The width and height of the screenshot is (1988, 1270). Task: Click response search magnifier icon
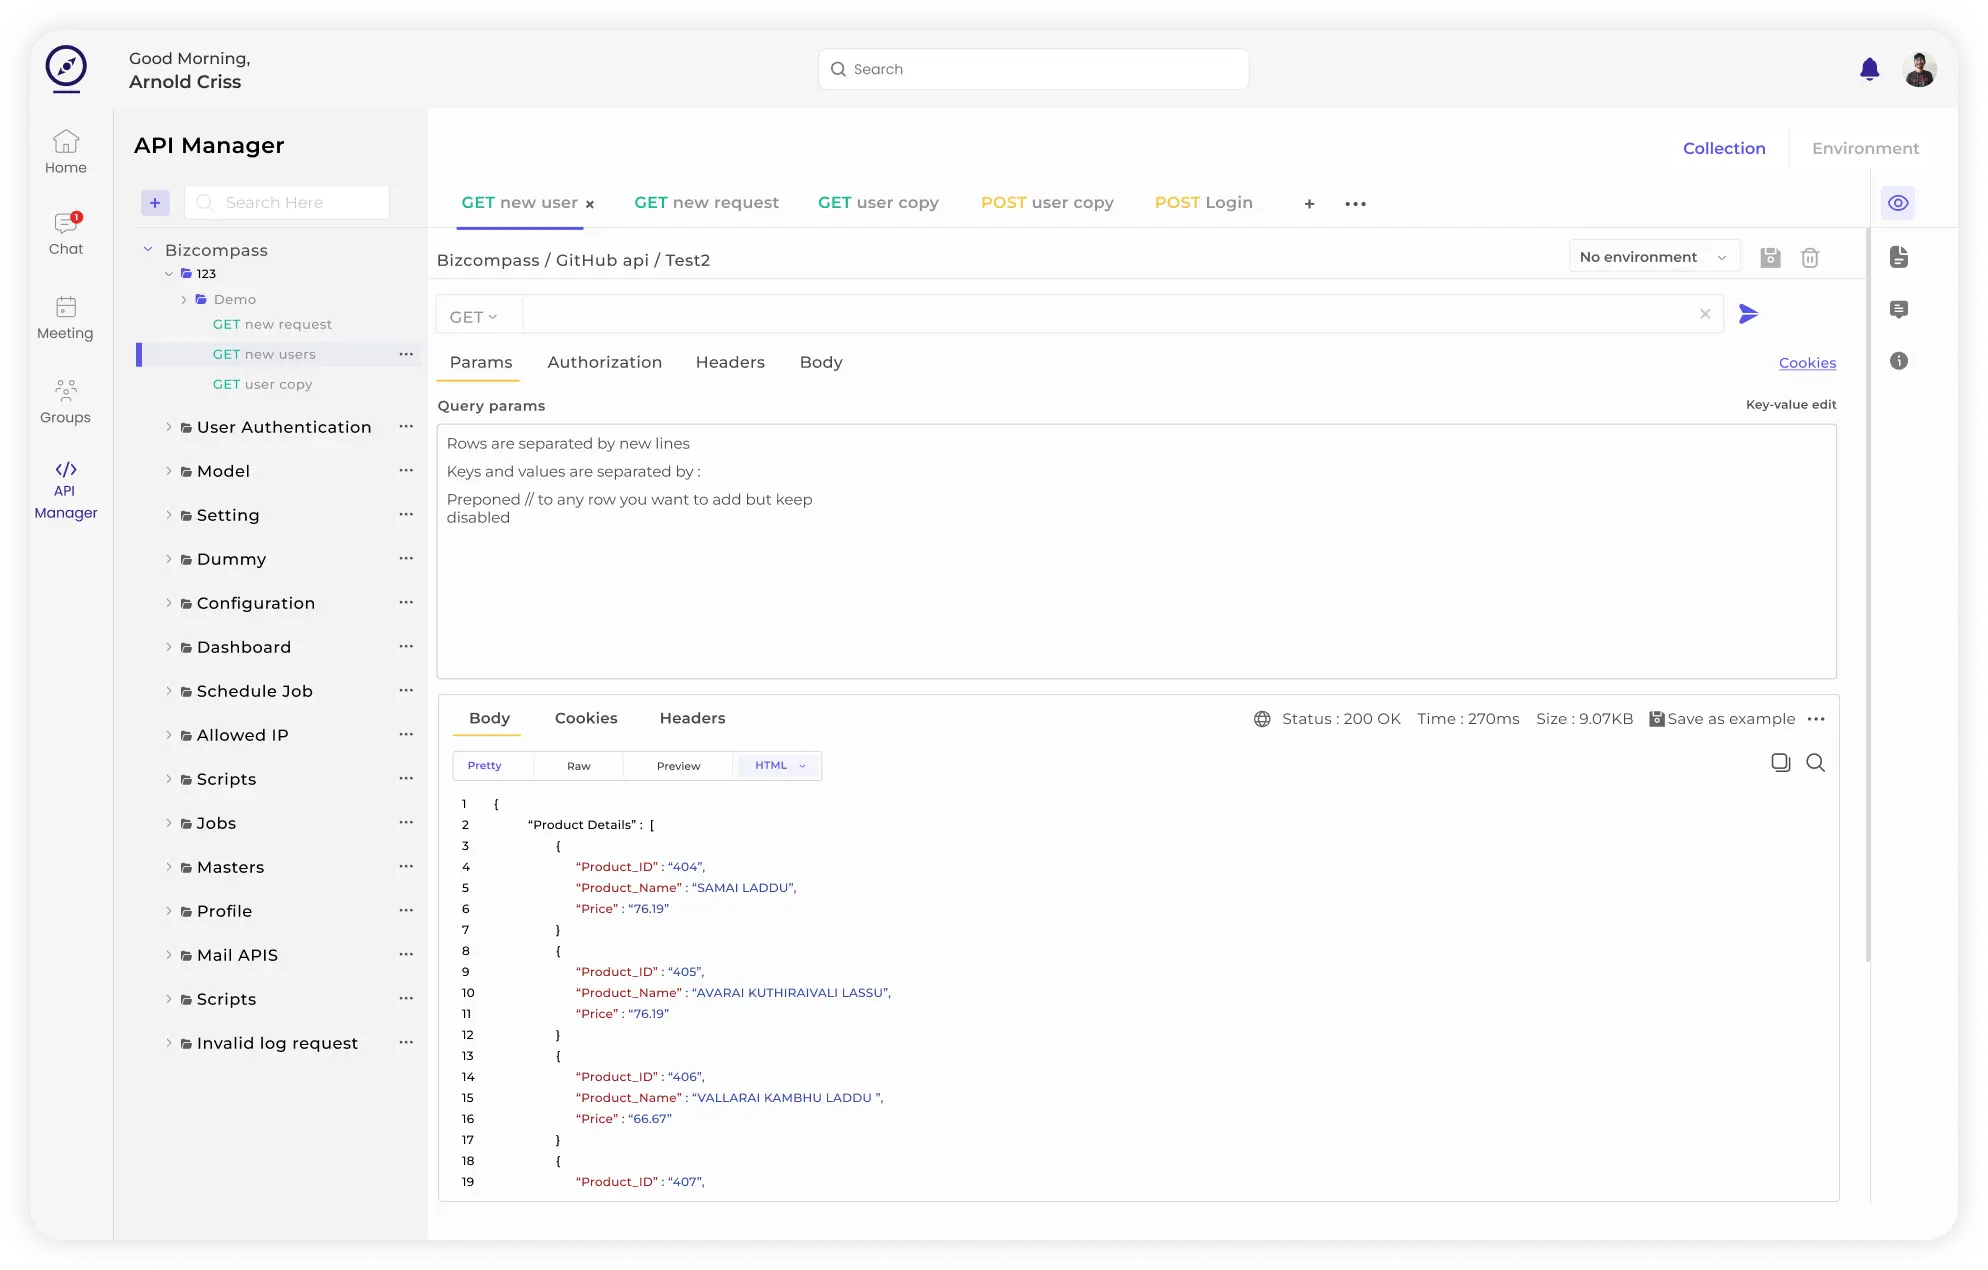click(1815, 763)
